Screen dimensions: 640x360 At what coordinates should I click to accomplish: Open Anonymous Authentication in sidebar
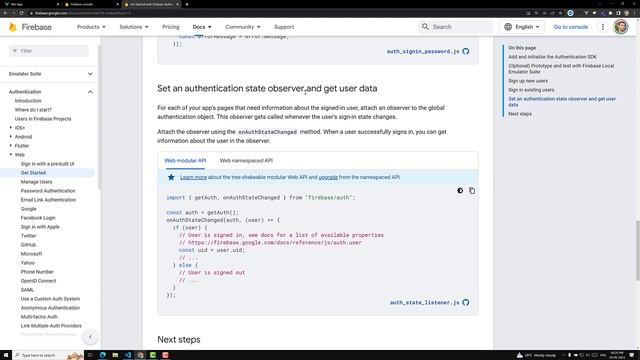pyautogui.click(x=50, y=308)
